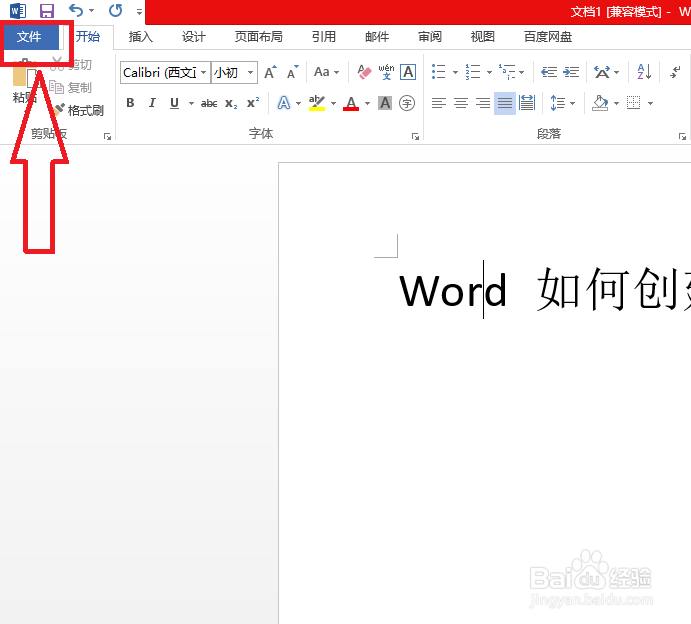Toggle Superscript formatting
The width and height of the screenshot is (691, 624).
pyautogui.click(x=253, y=103)
